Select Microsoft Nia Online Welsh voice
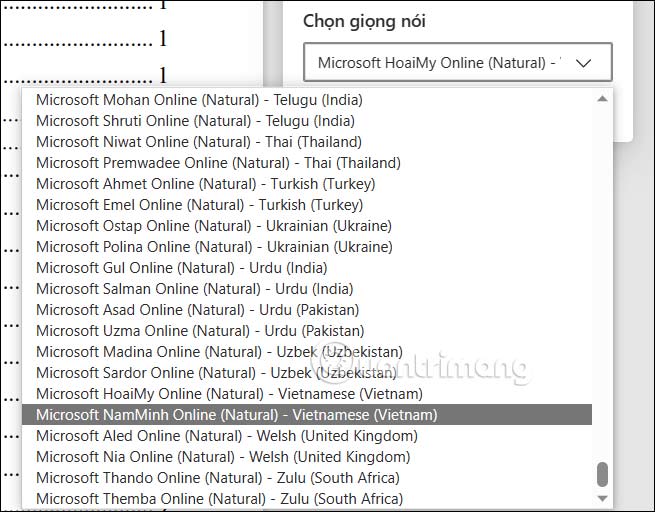The width and height of the screenshot is (655, 512). 307,456
